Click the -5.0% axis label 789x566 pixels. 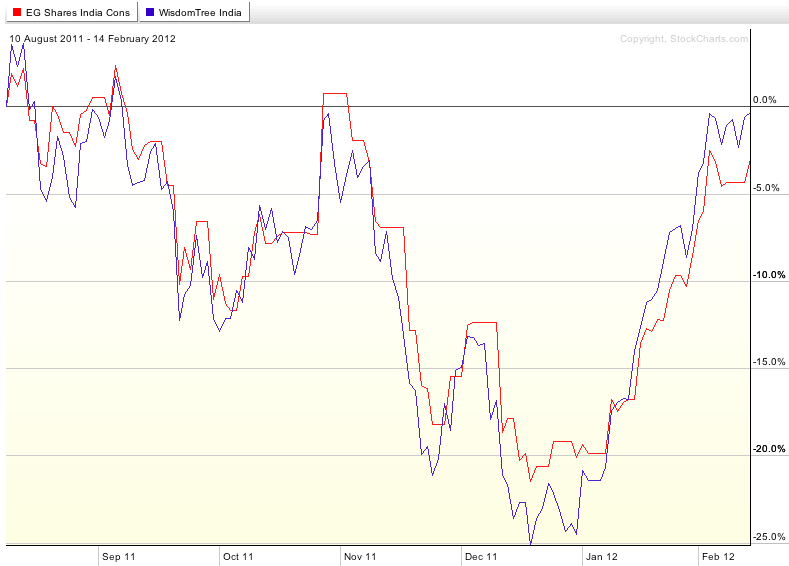tap(766, 188)
